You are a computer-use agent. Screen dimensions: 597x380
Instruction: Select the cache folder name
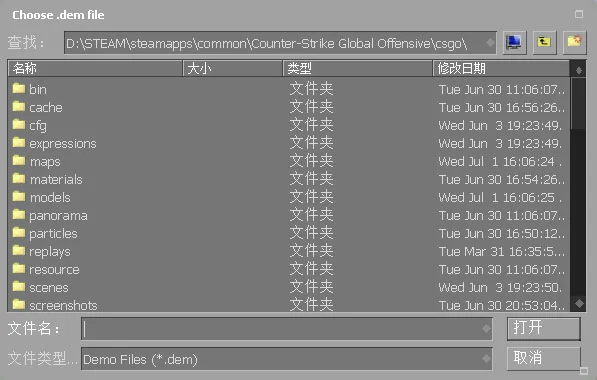pos(46,108)
